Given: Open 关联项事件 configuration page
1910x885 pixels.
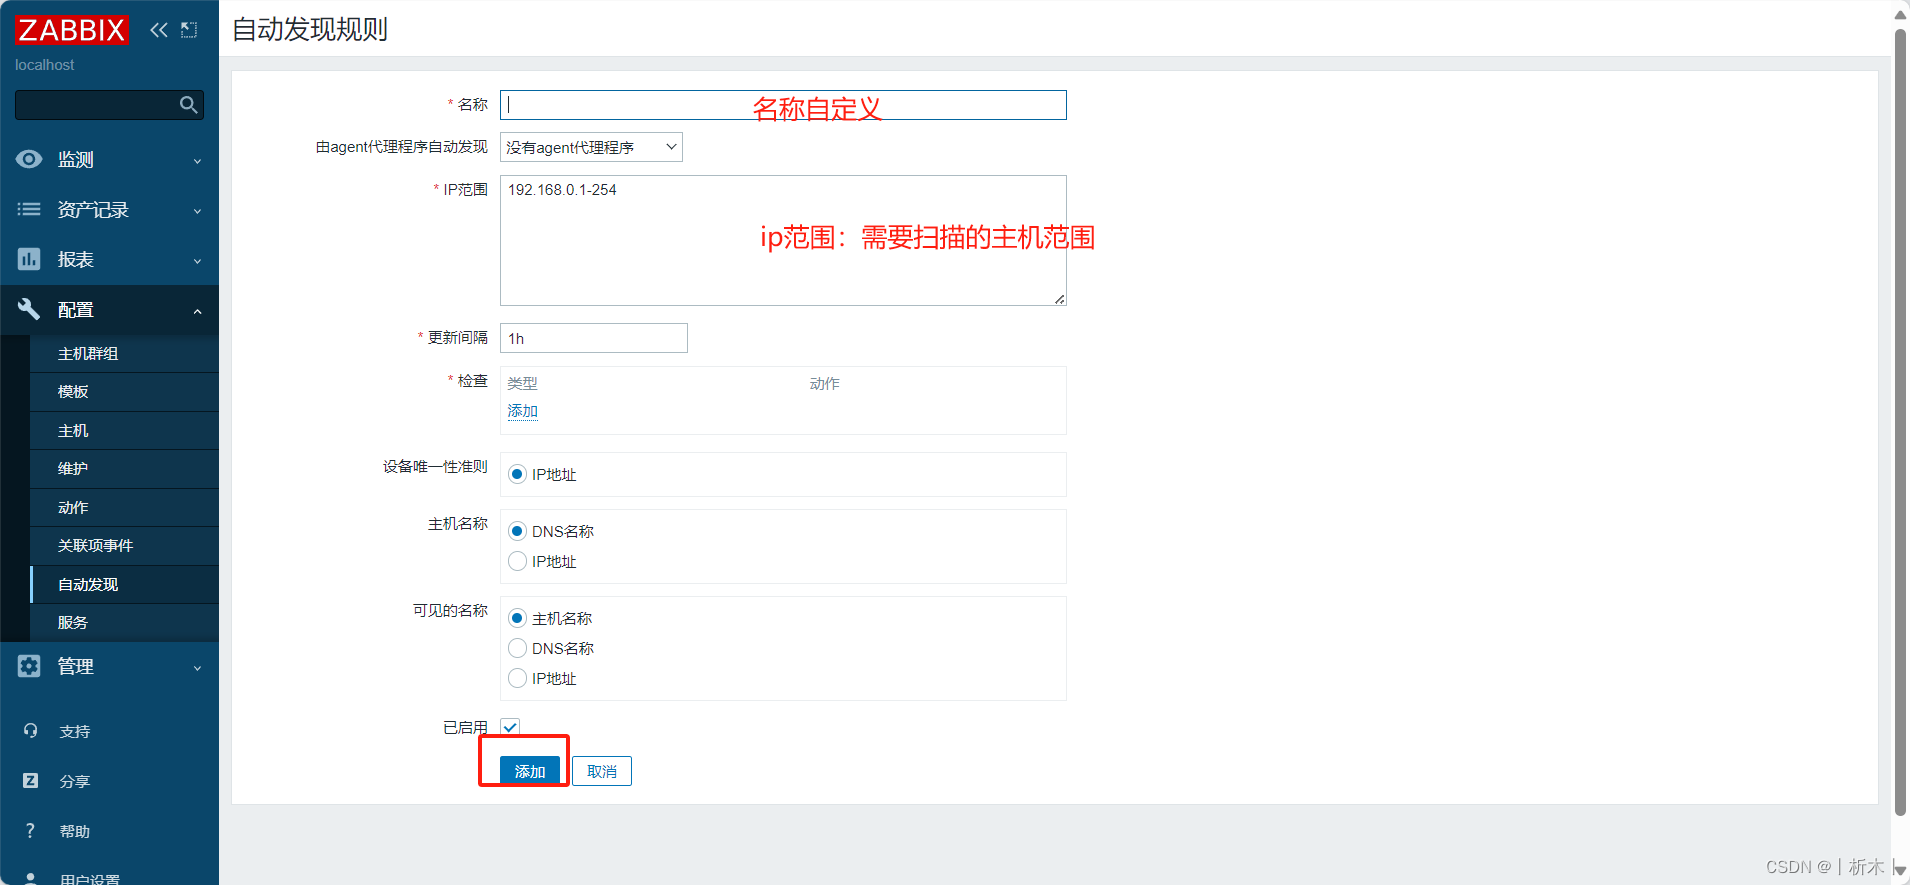Looking at the screenshot, I should coord(124,546).
